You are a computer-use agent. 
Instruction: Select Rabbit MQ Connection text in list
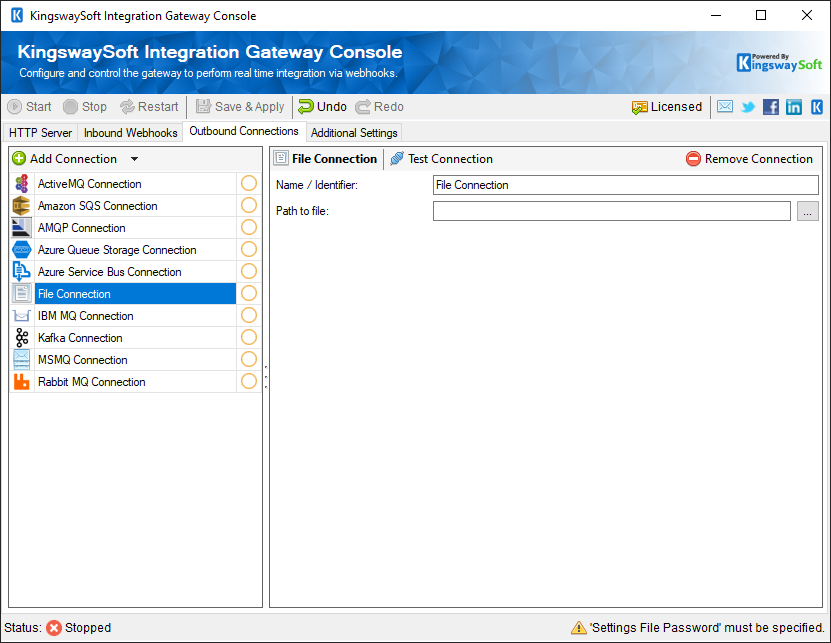pos(92,382)
